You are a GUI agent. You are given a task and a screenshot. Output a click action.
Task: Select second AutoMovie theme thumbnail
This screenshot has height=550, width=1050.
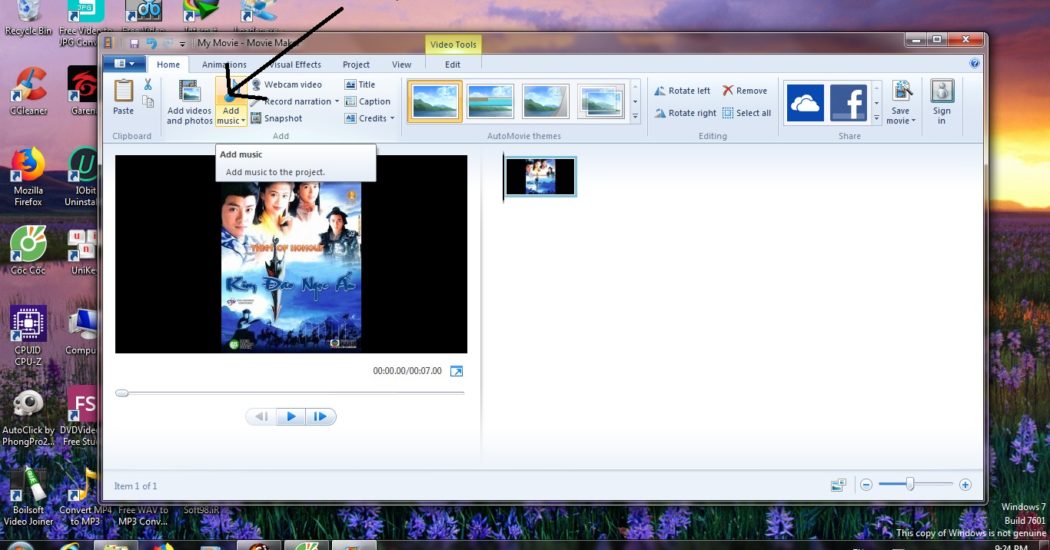click(490, 102)
